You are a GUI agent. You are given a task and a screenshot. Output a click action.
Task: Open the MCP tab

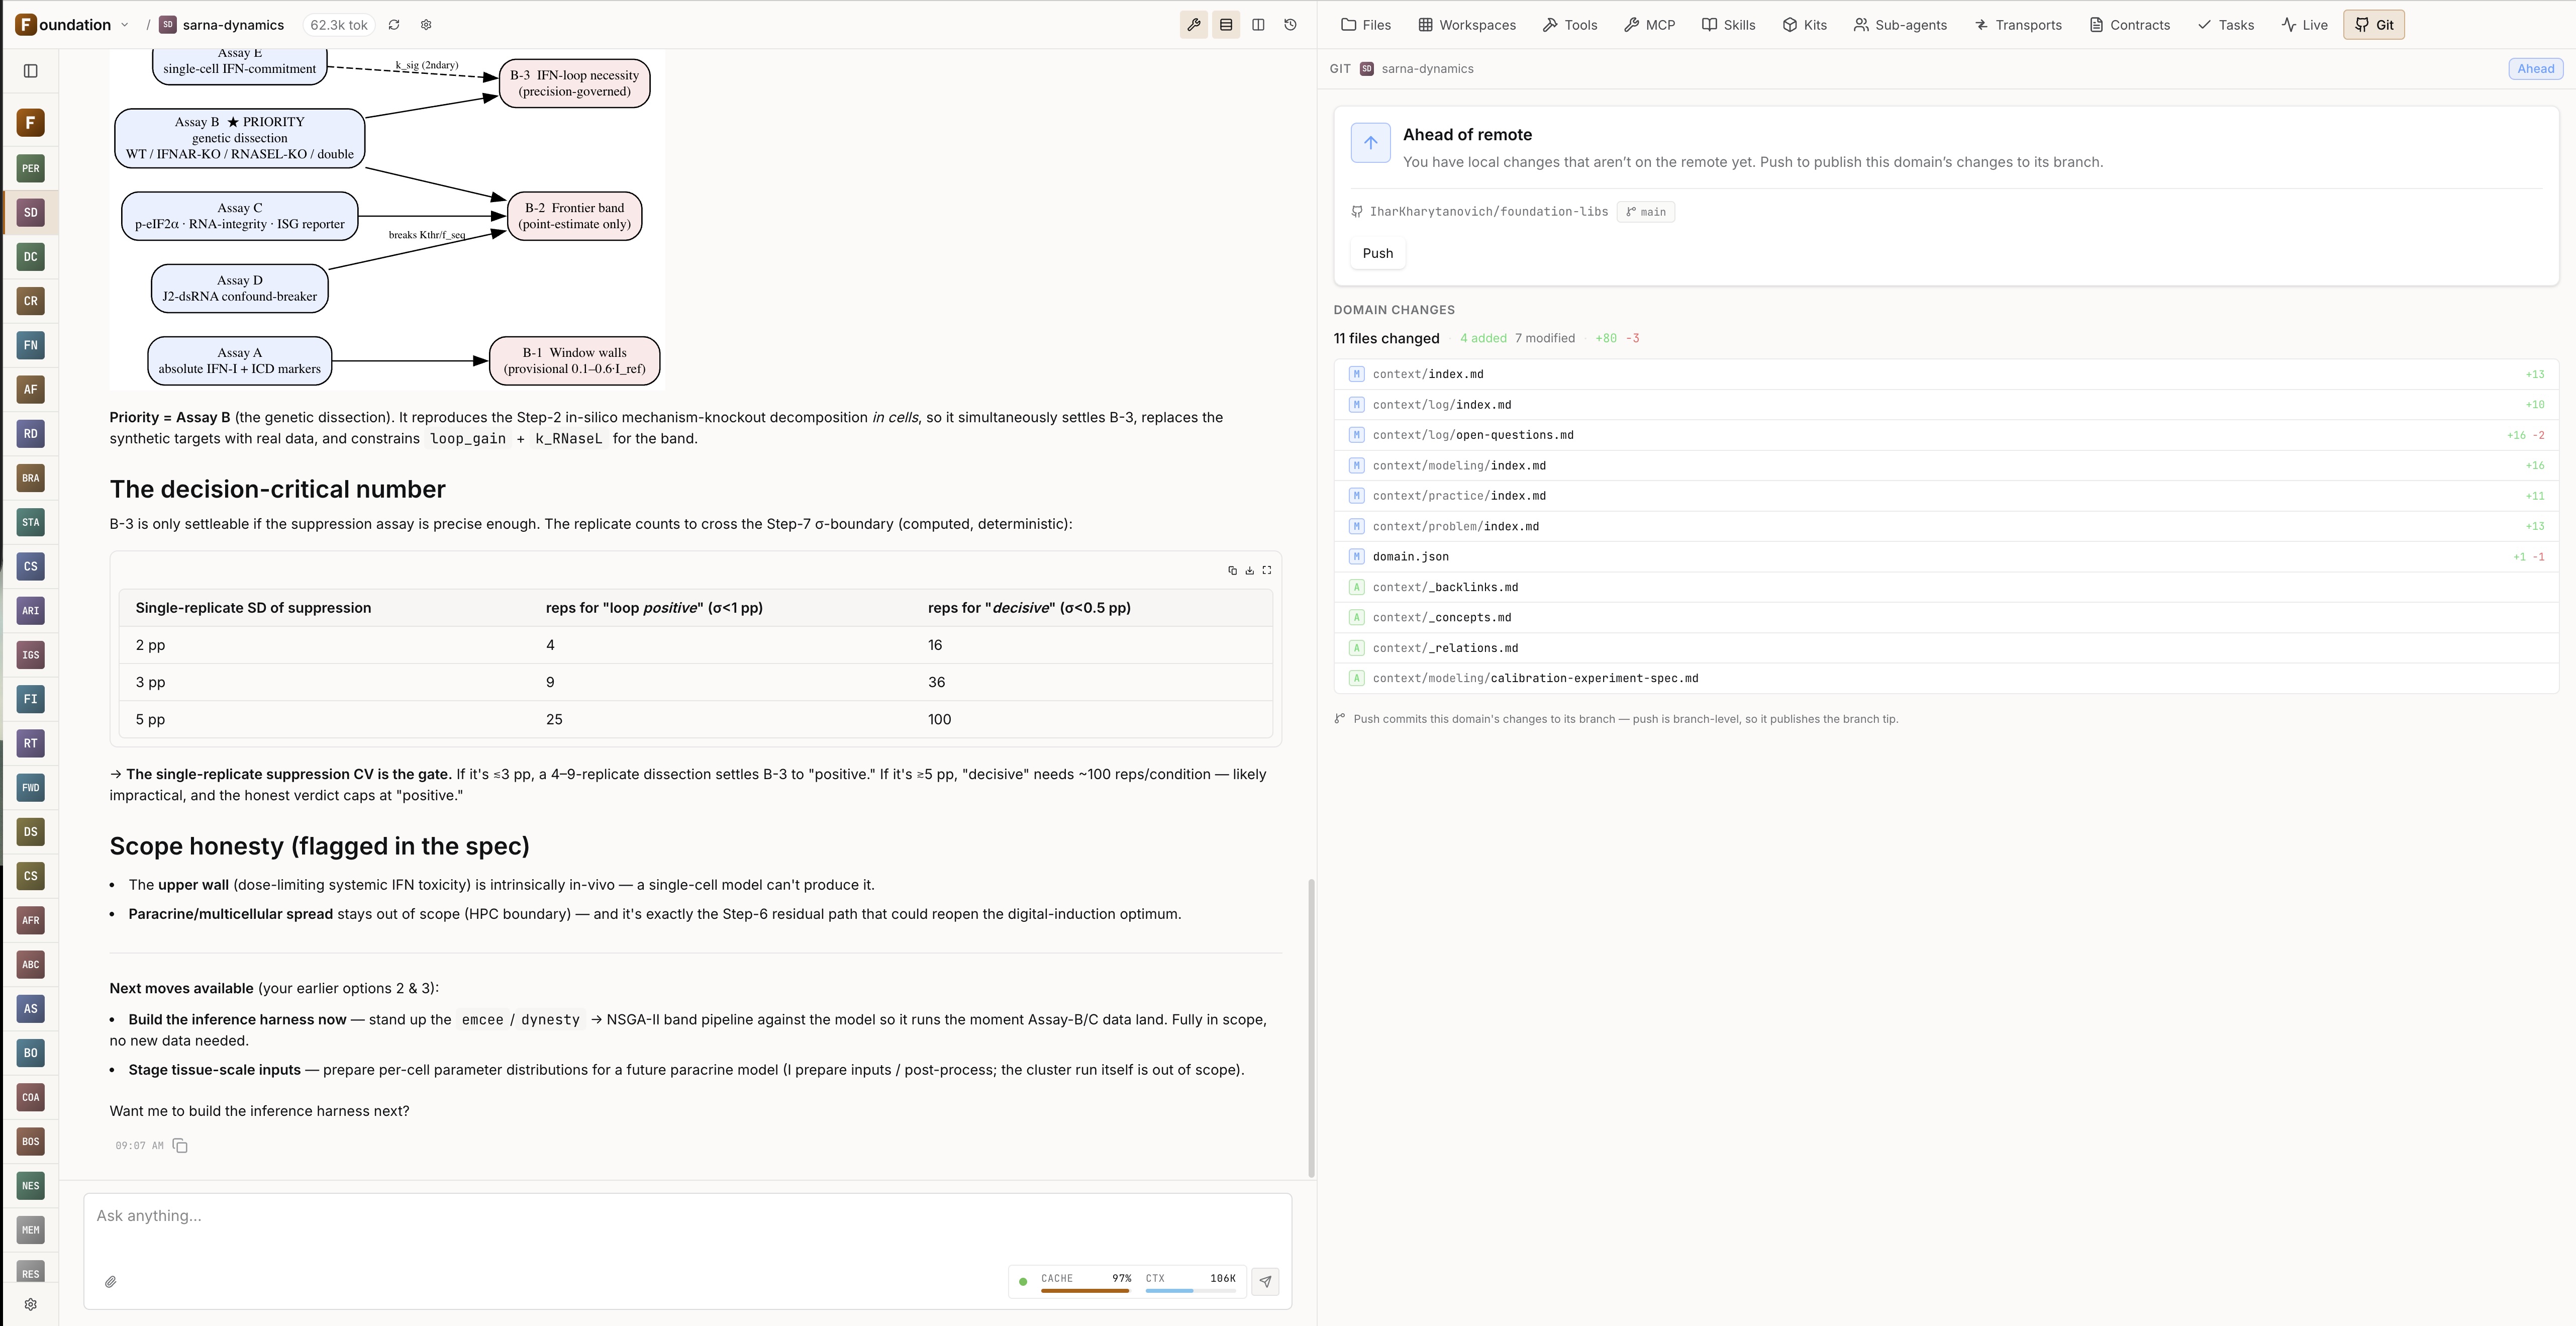(x=1650, y=25)
